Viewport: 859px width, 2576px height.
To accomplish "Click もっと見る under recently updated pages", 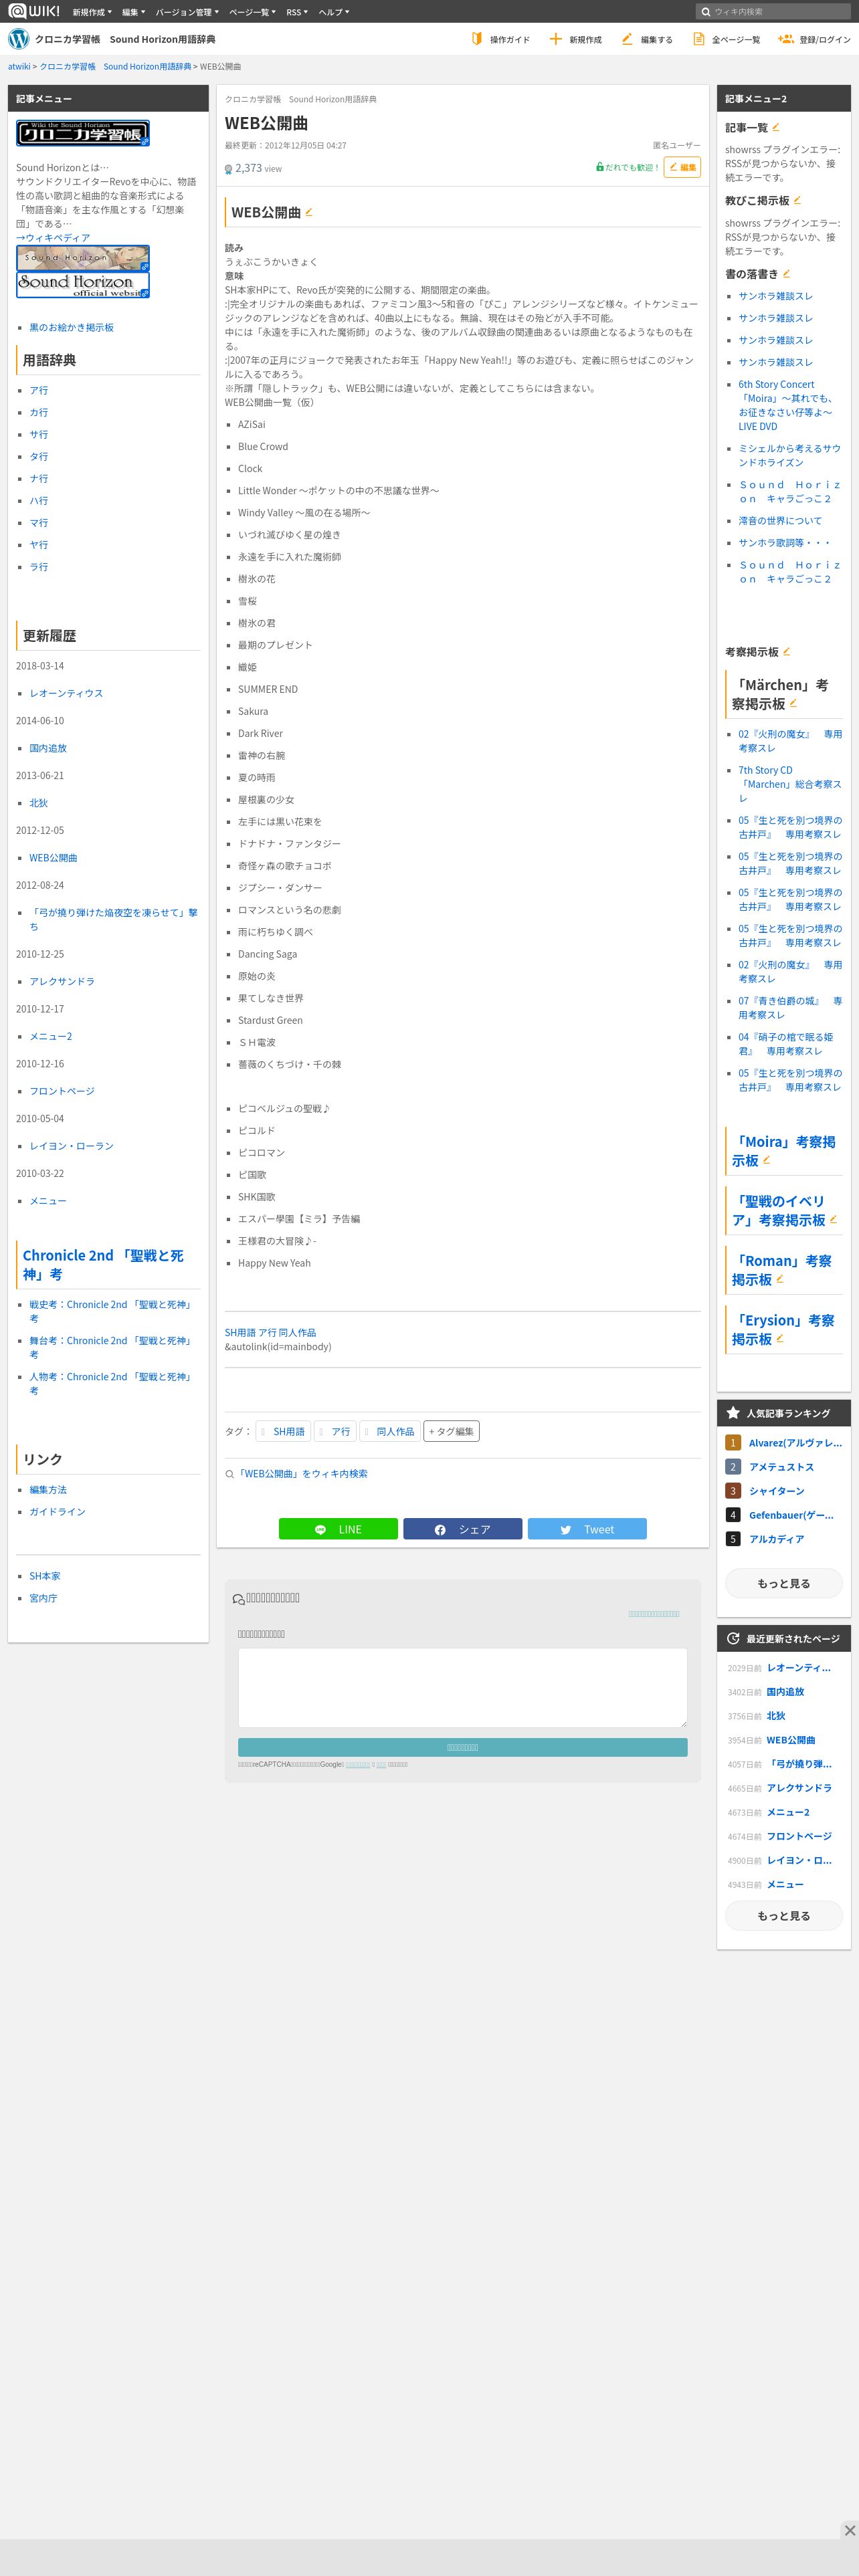I will [x=784, y=1916].
